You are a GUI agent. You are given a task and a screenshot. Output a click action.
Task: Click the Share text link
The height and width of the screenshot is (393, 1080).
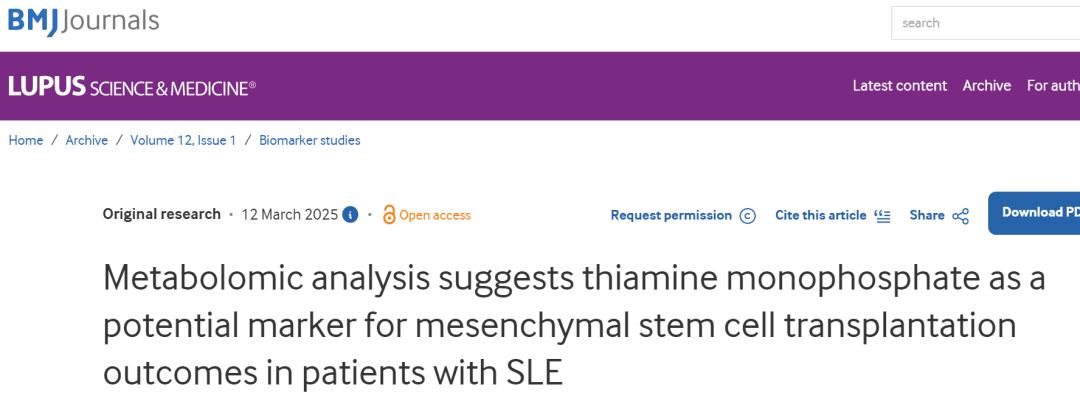(926, 215)
